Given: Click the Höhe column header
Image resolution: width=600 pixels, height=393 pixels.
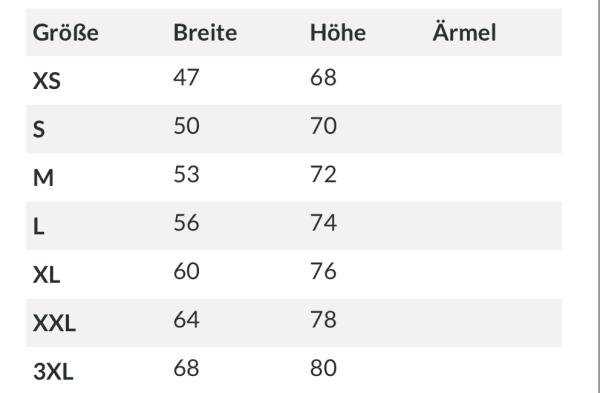Looking at the screenshot, I should coord(338,33).
